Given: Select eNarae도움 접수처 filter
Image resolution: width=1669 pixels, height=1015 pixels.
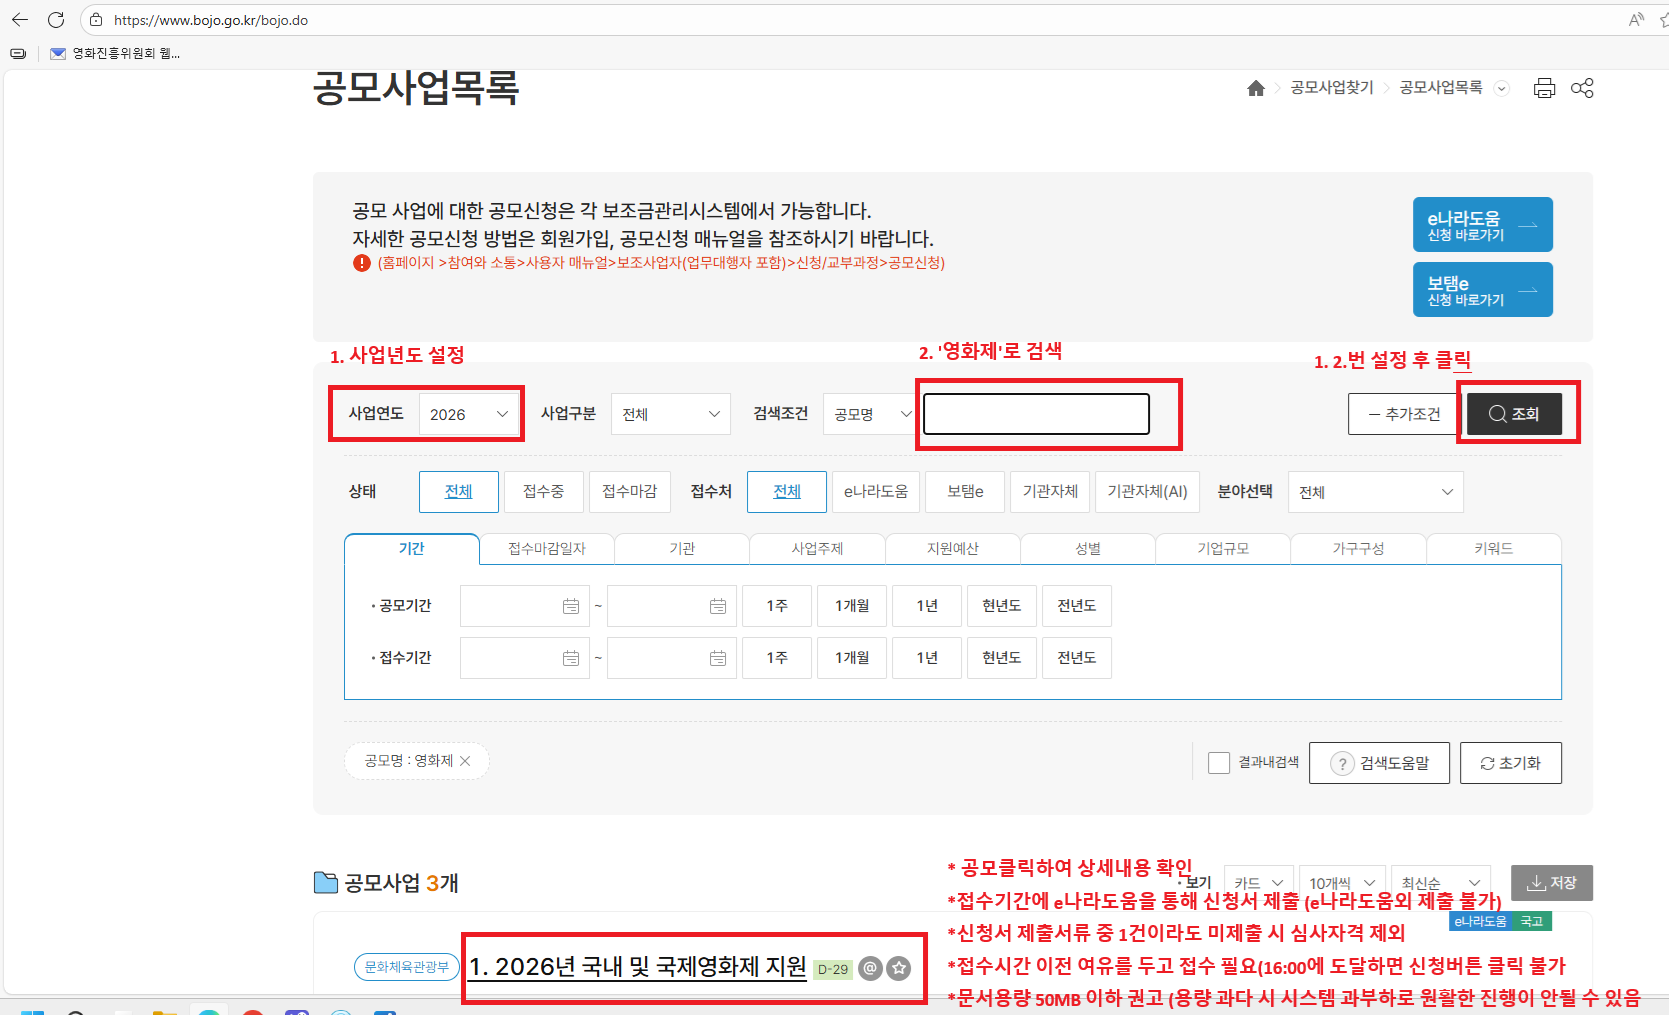Looking at the screenshot, I should tap(875, 492).
